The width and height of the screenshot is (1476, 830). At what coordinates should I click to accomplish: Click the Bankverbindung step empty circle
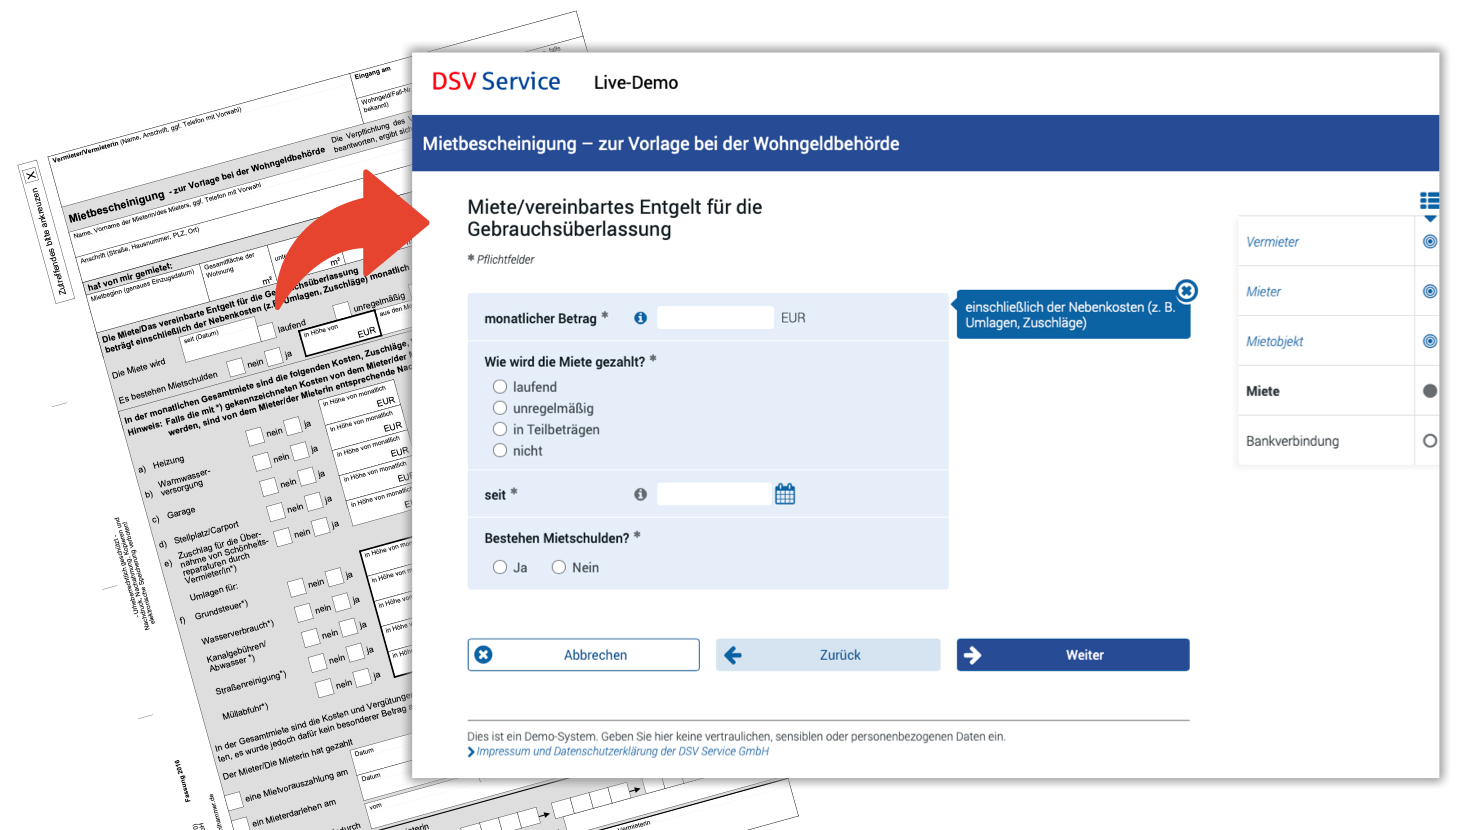pyautogui.click(x=1430, y=441)
